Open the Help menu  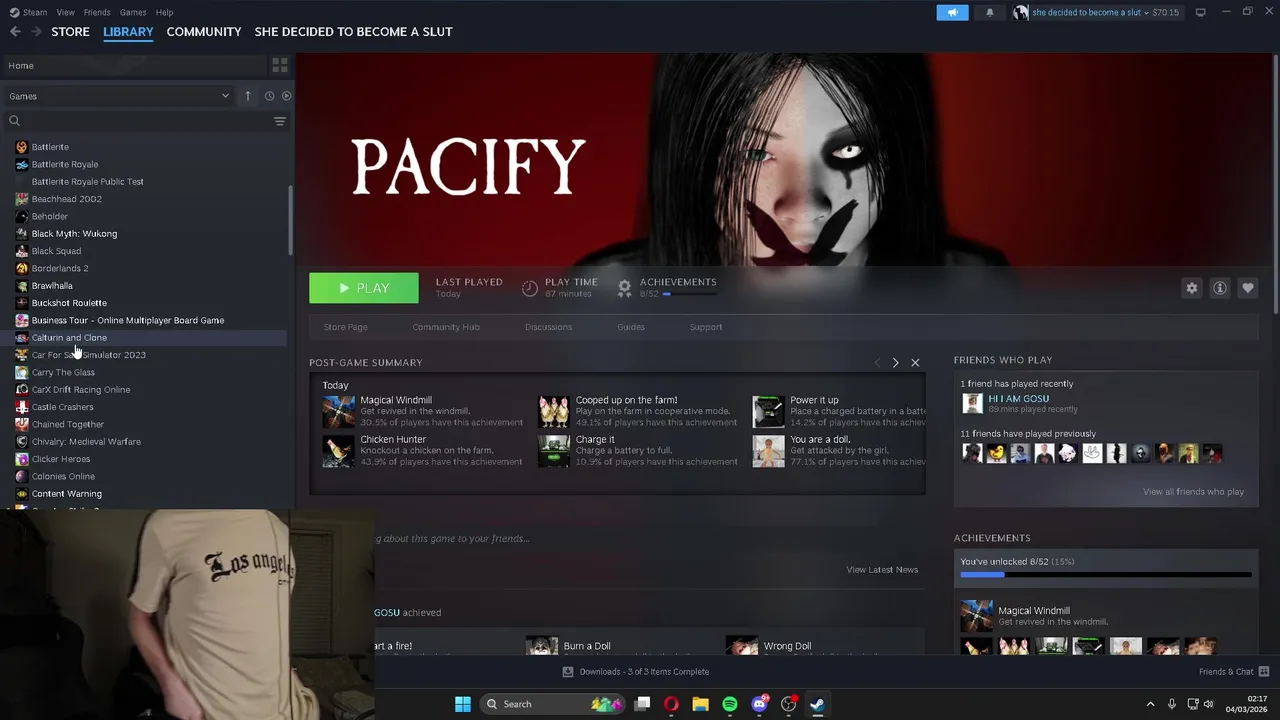point(164,12)
